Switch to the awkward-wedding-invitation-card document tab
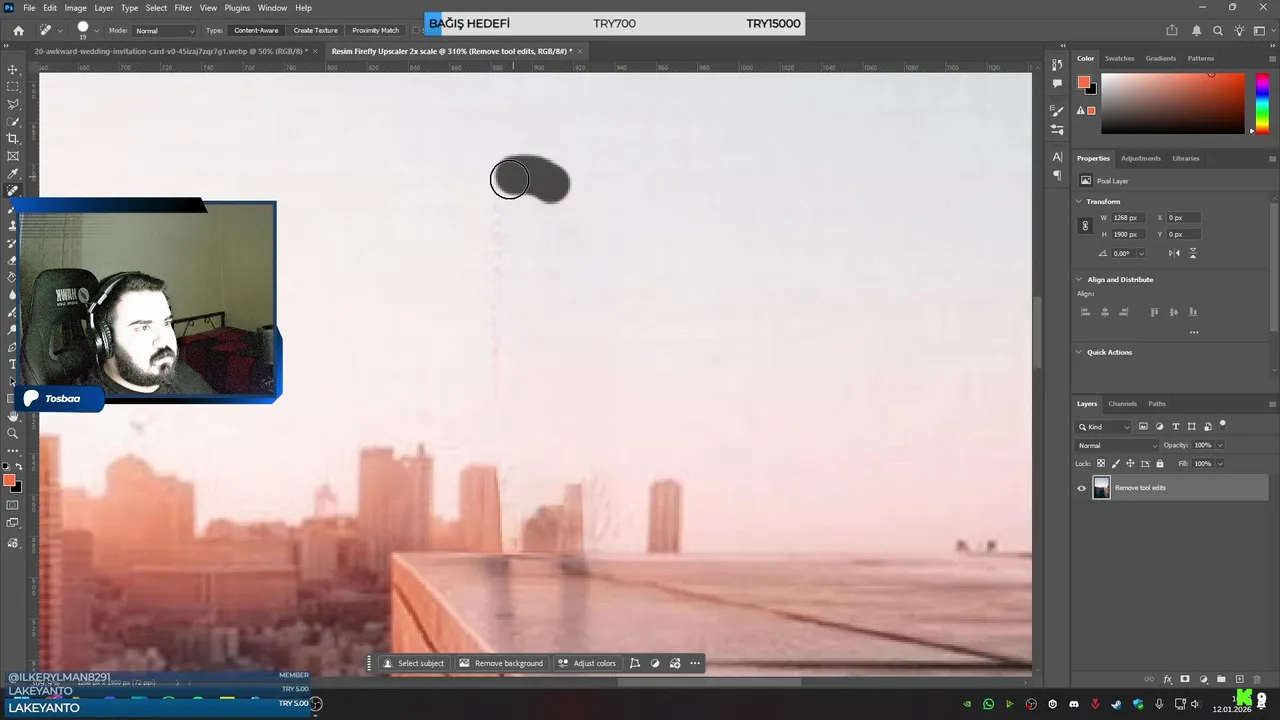Screen dimensions: 1280x720 tap(169, 50)
